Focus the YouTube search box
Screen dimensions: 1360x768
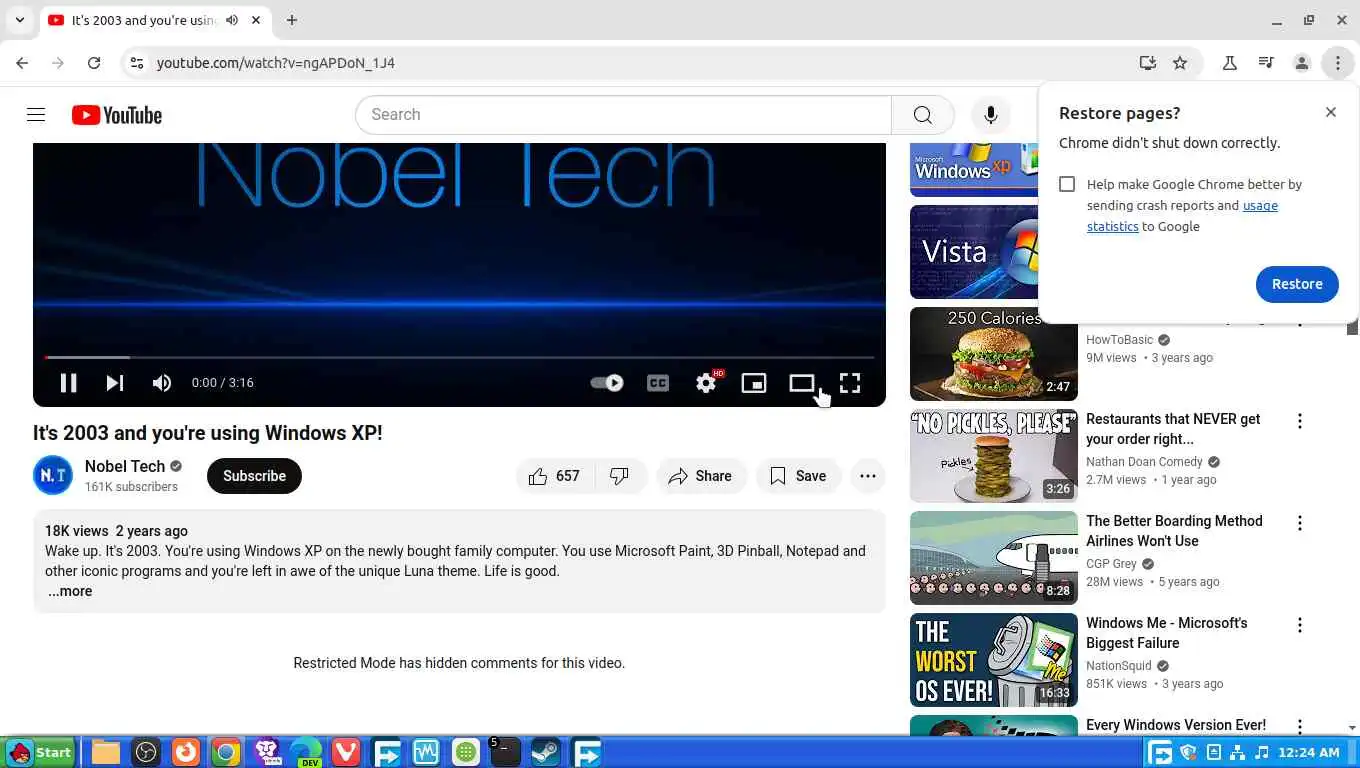(x=623, y=115)
